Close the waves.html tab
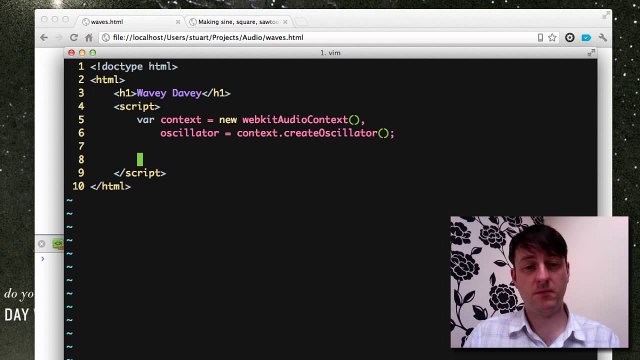The height and width of the screenshot is (360, 640). (x=178, y=22)
